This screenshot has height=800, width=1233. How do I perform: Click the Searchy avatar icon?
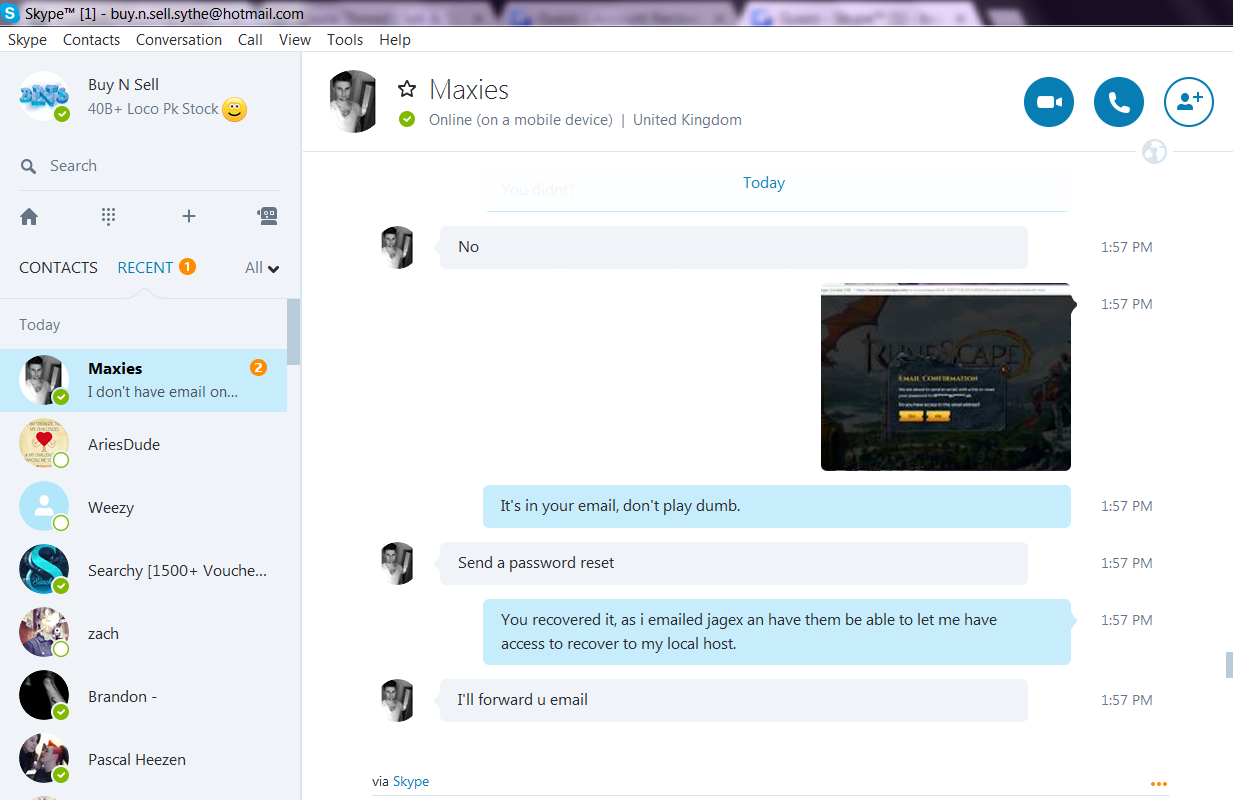(44, 570)
